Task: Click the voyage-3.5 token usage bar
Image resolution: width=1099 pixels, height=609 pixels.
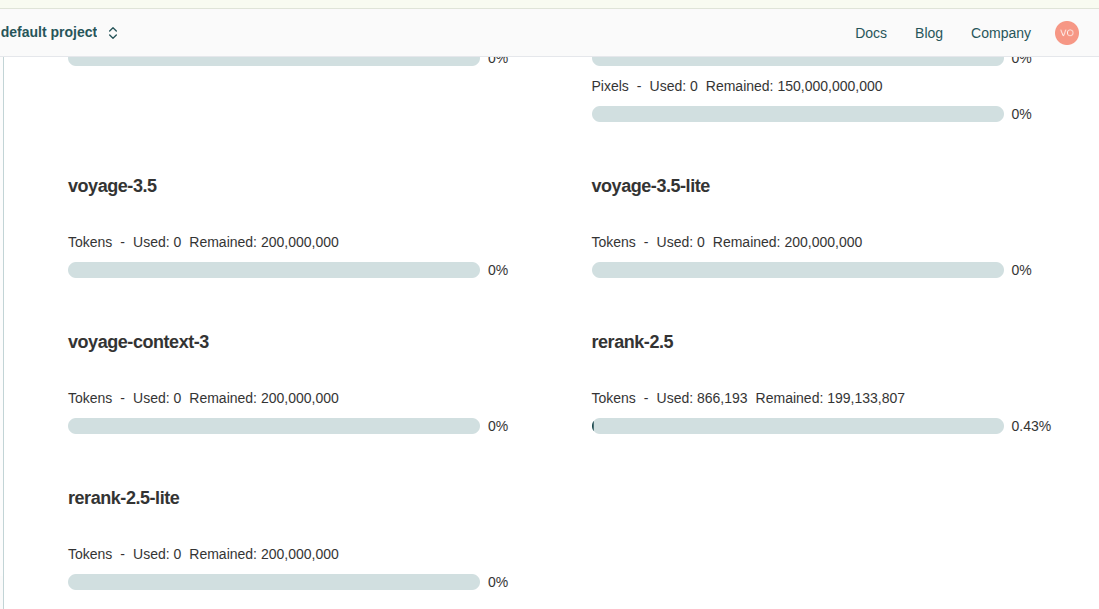Action: point(274,270)
